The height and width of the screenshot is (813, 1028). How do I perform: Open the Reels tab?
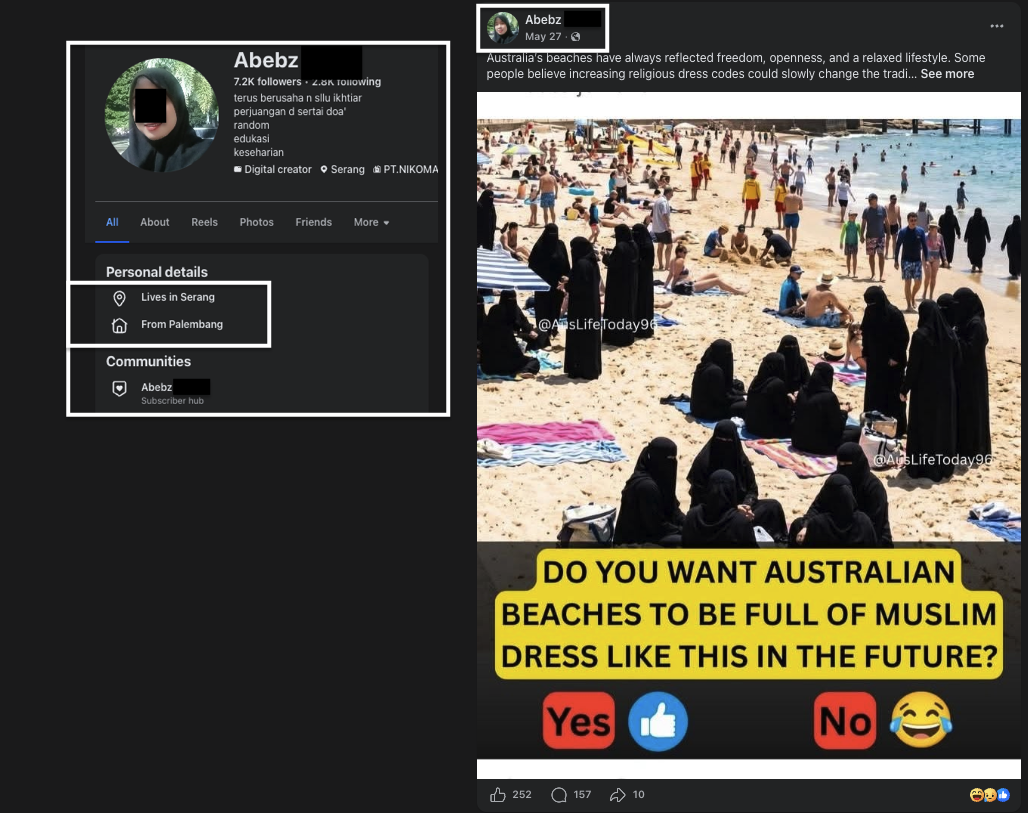205,222
